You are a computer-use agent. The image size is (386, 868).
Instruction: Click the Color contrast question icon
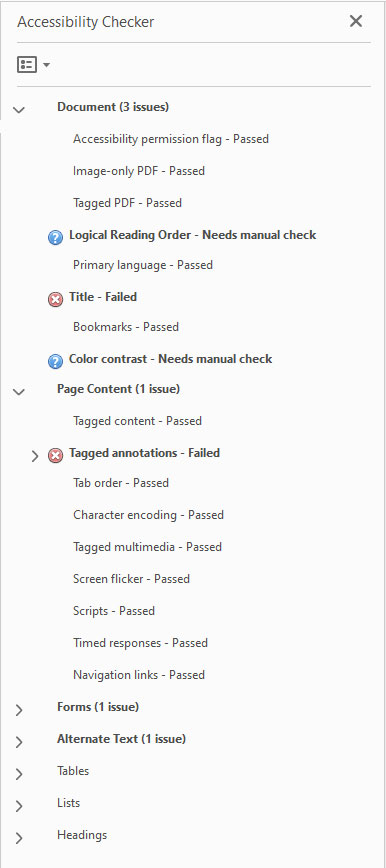coord(55,362)
